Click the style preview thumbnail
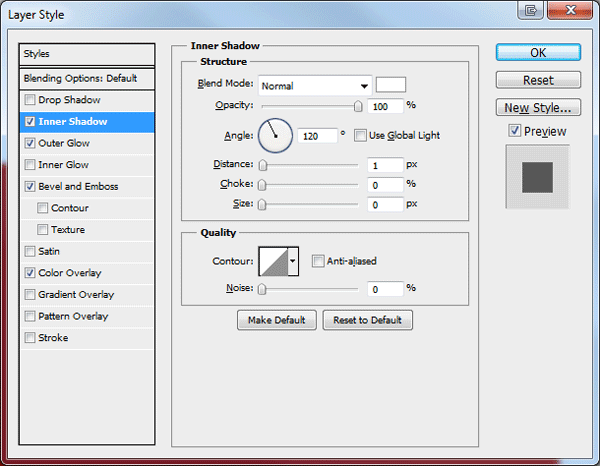The height and width of the screenshot is (466, 600). pyautogui.click(x=537, y=177)
